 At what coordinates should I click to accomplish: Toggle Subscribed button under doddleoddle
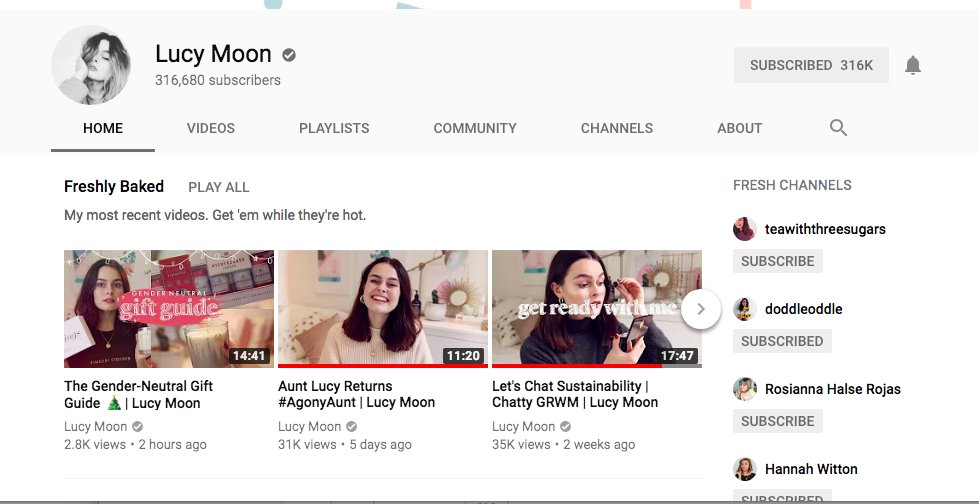coord(782,341)
